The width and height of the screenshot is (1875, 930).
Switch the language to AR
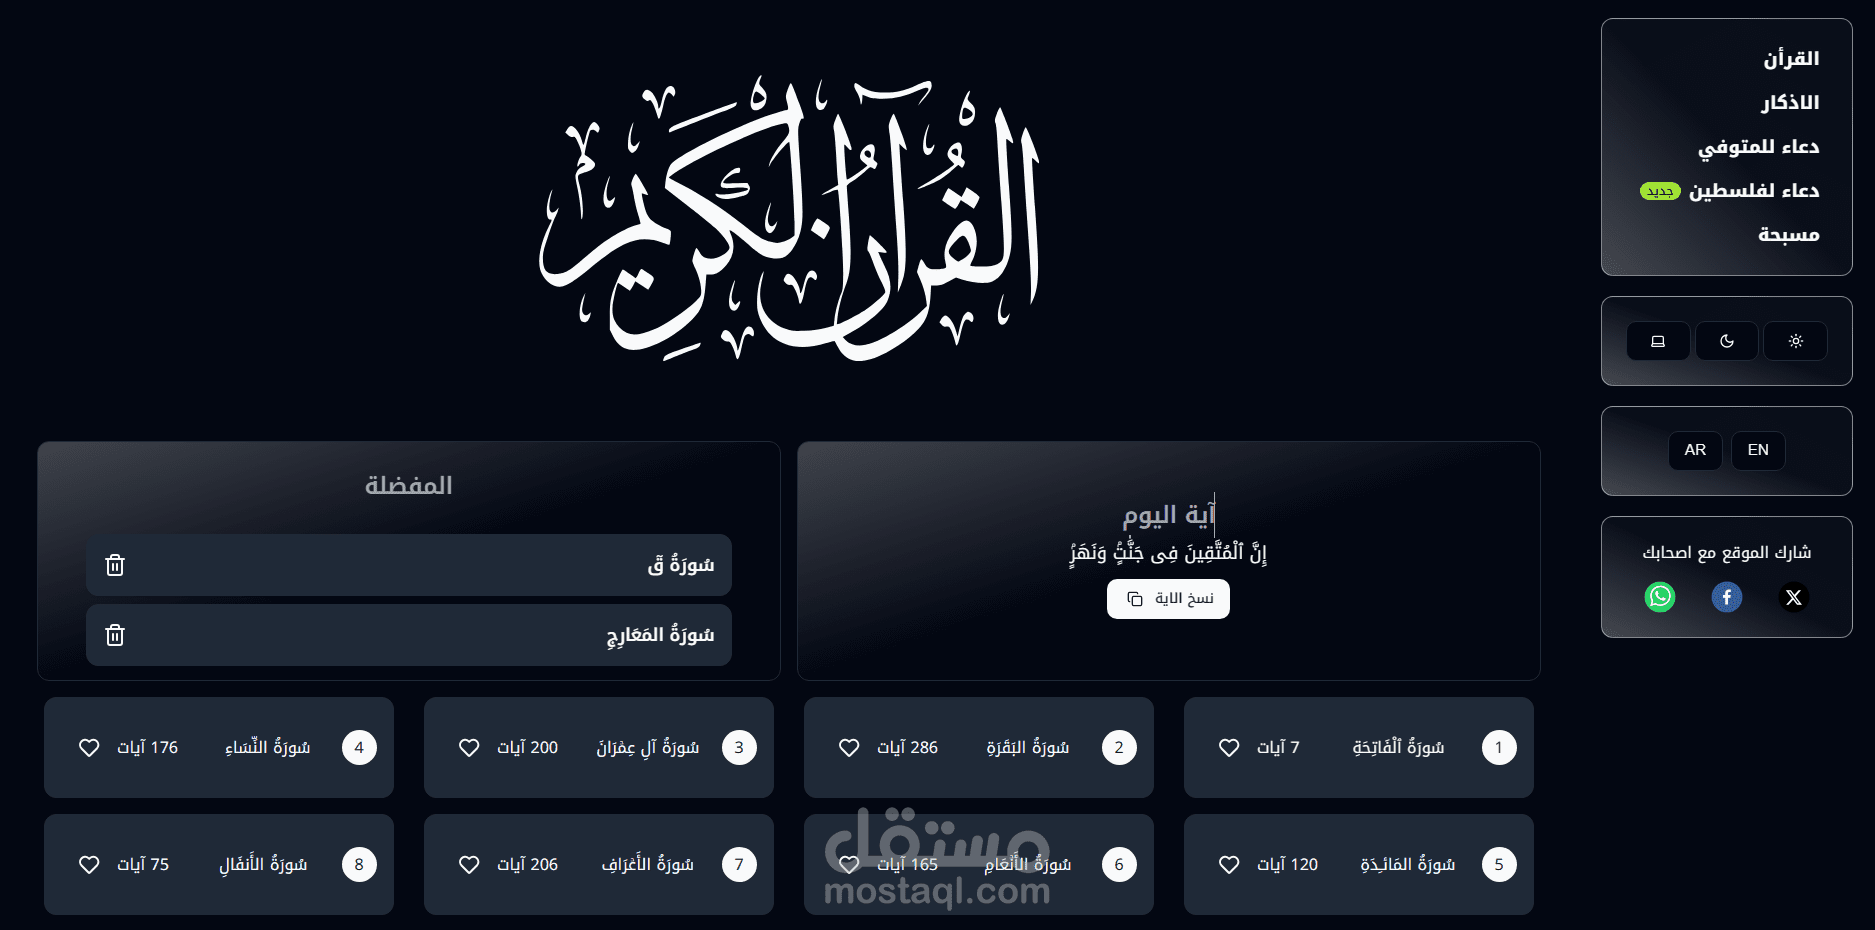tap(1695, 450)
